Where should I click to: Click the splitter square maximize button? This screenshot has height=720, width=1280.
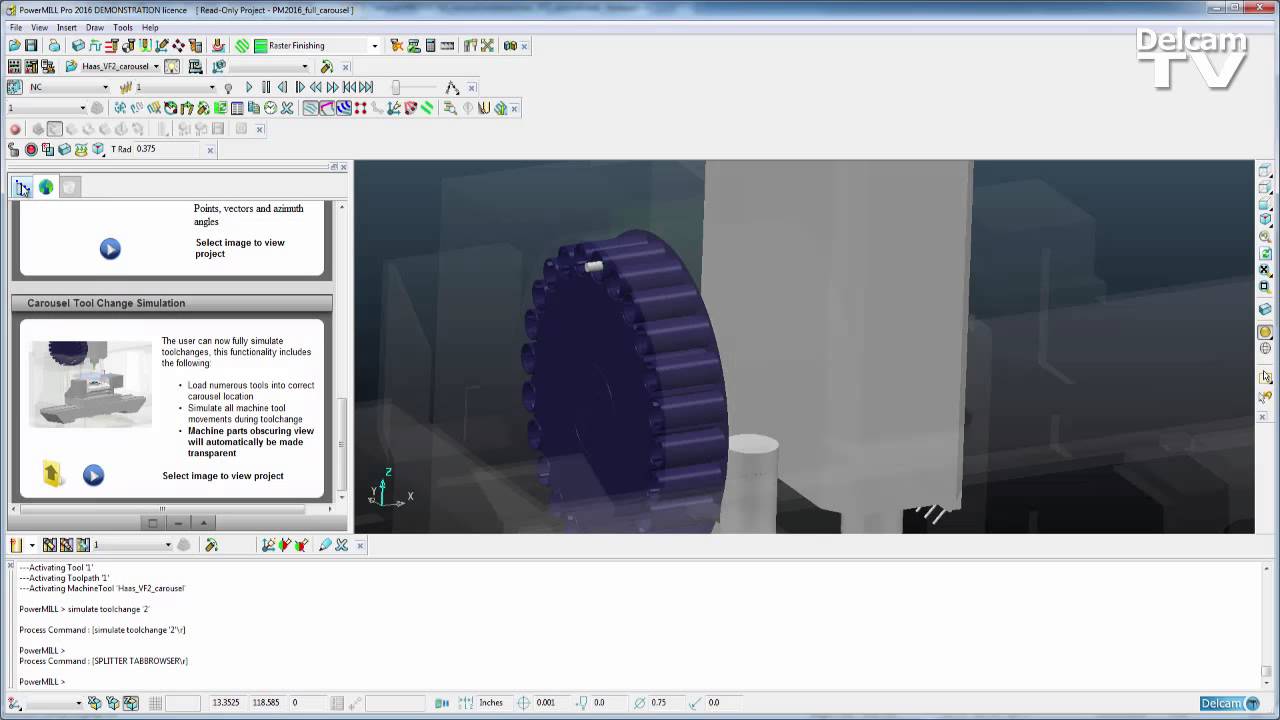coord(153,523)
